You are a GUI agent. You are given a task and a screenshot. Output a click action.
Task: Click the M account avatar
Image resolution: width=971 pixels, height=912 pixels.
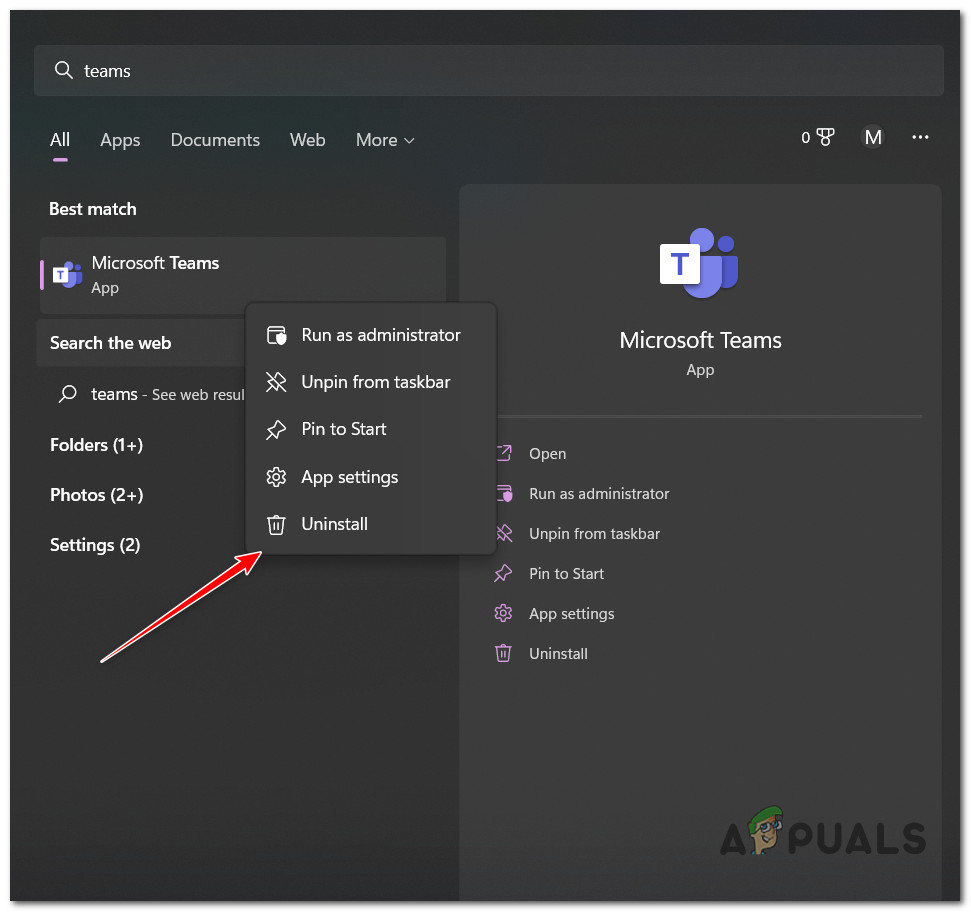(x=872, y=137)
